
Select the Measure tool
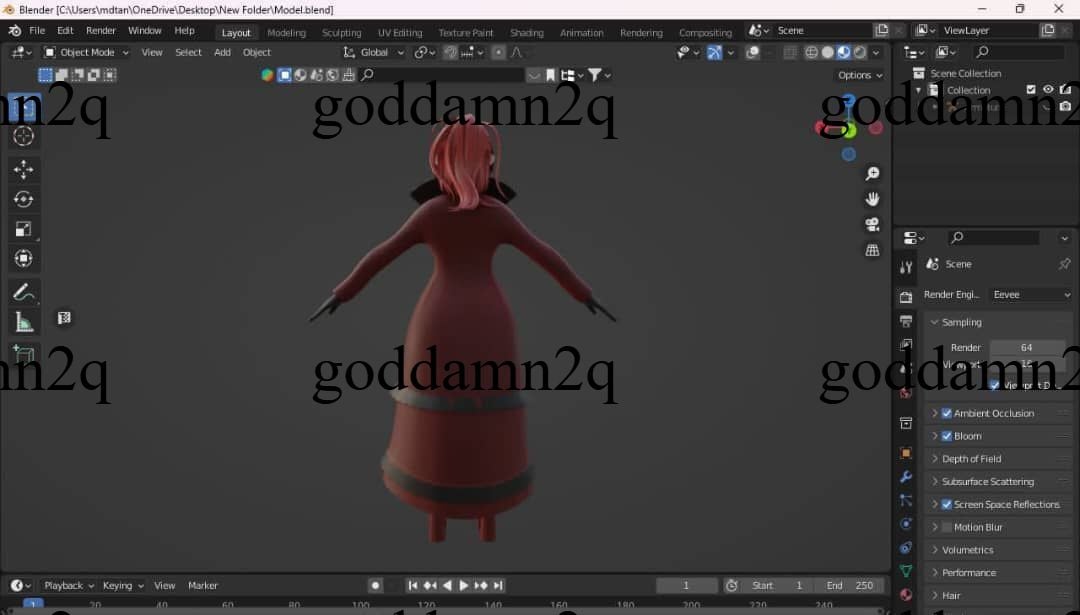(x=23, y=322)
